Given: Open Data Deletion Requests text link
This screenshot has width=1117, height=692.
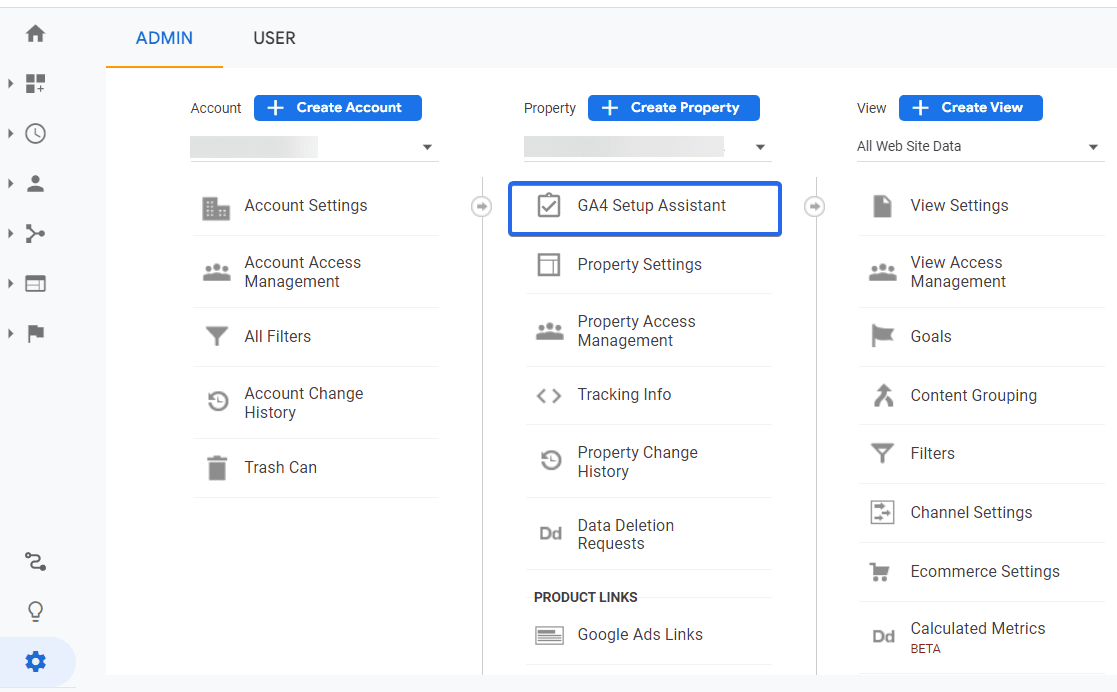Looking at the screenshot, I should click(x=625, y=535).
